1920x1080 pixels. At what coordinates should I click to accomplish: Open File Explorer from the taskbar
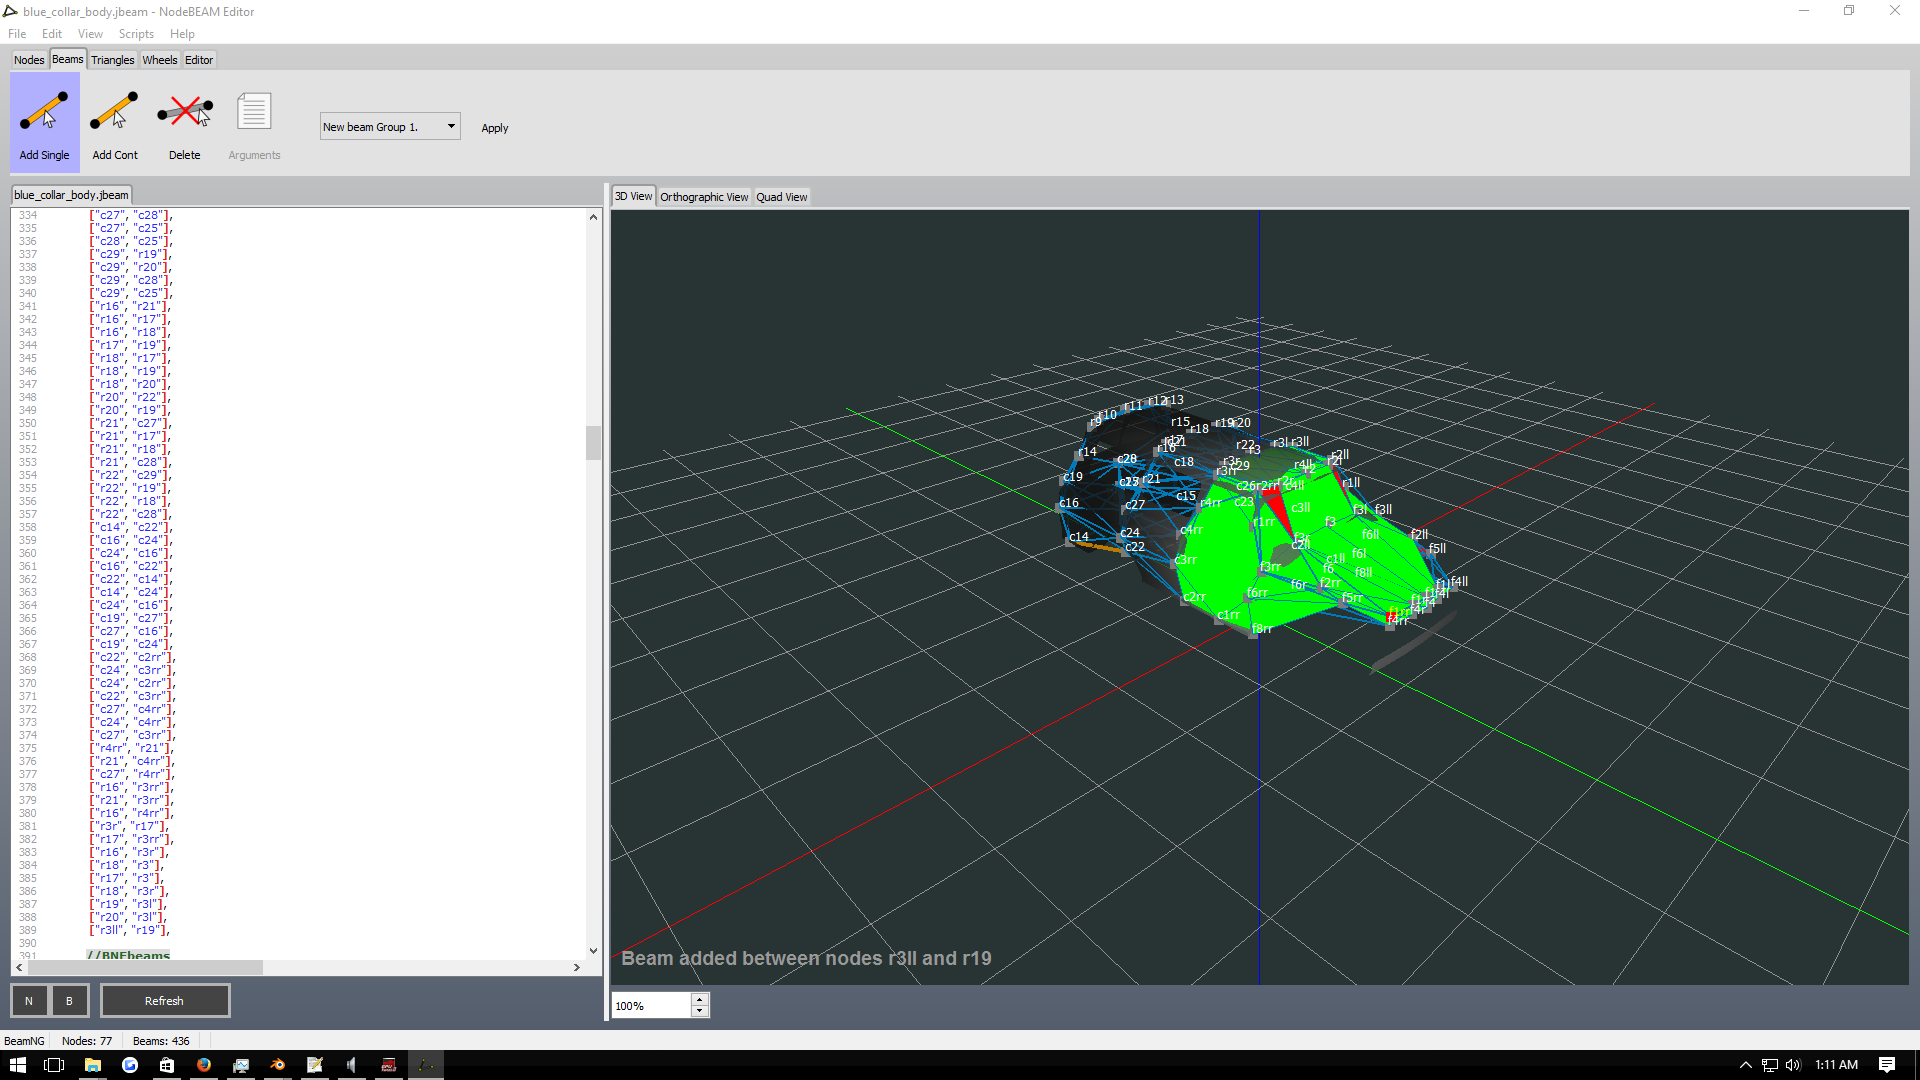coord(92,1065)
